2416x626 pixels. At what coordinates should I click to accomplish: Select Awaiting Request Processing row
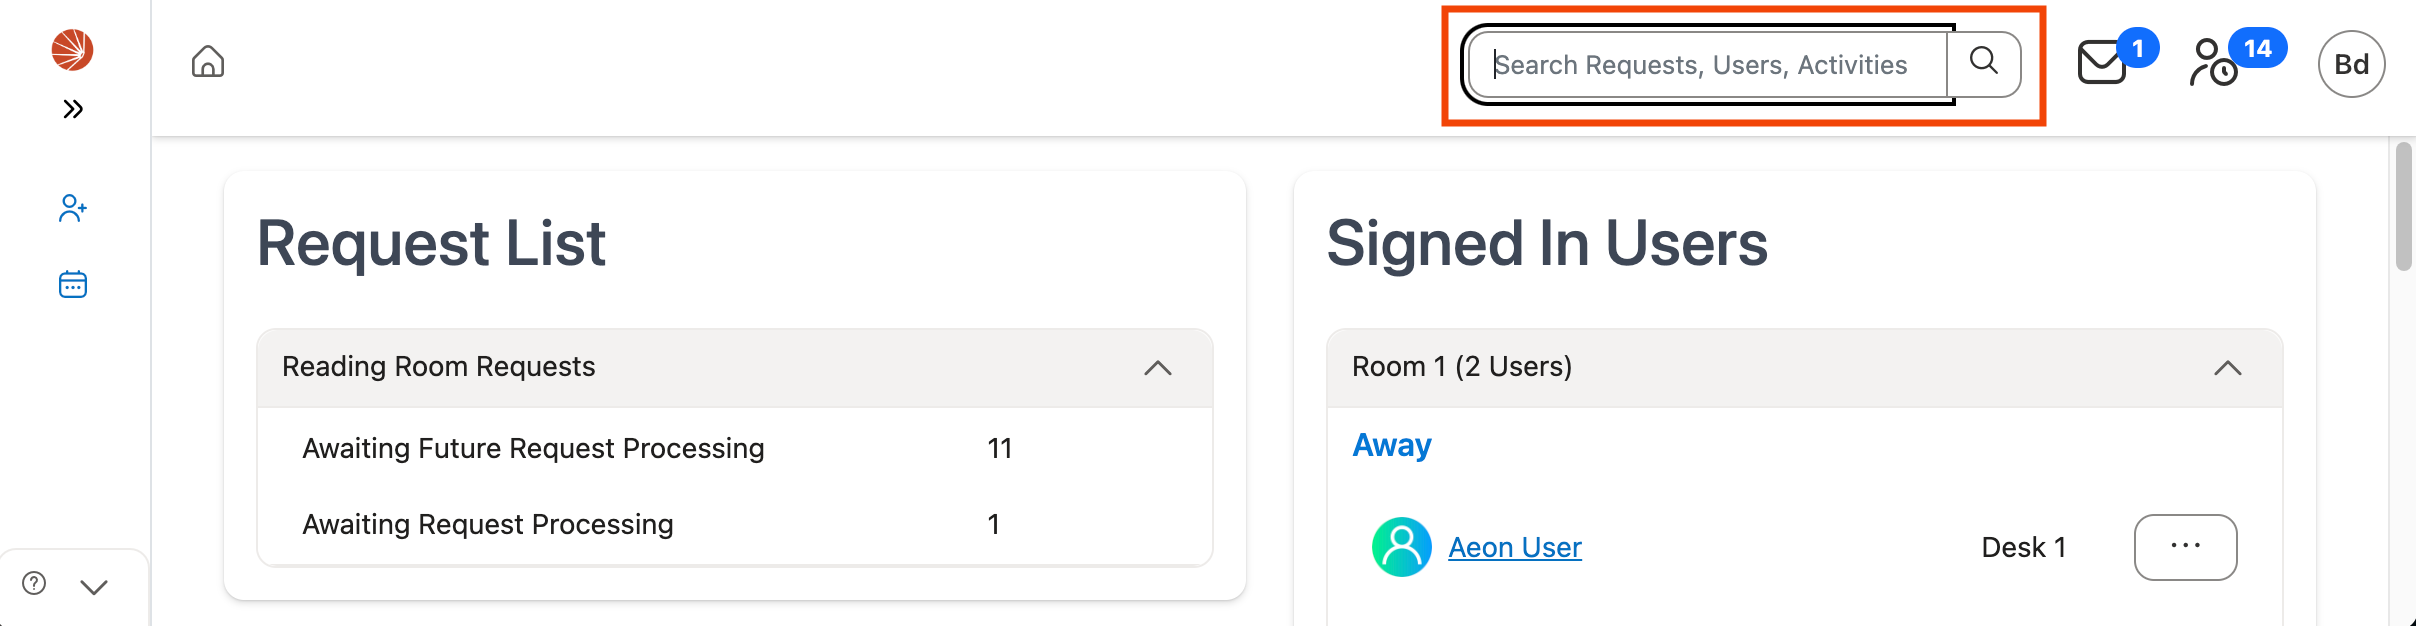tap(488, 524)
